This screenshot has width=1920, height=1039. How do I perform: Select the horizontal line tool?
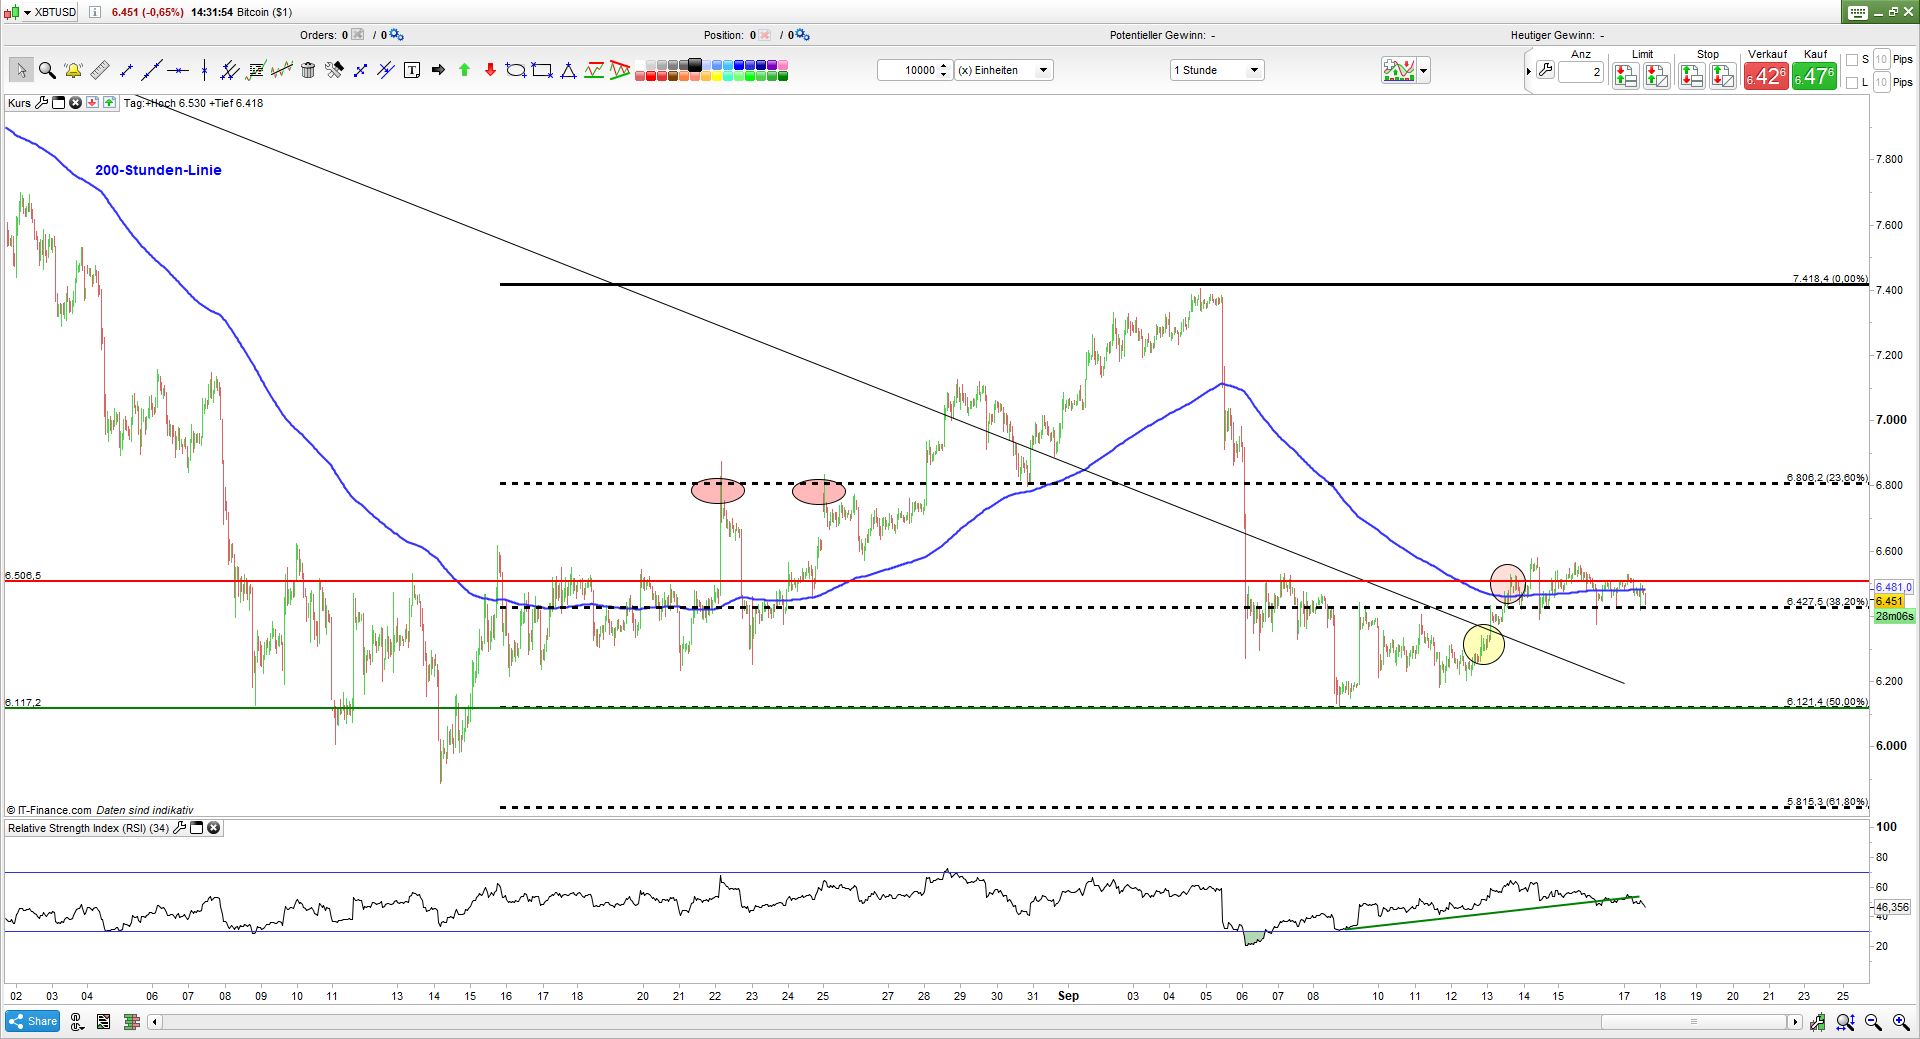point(178,70)
